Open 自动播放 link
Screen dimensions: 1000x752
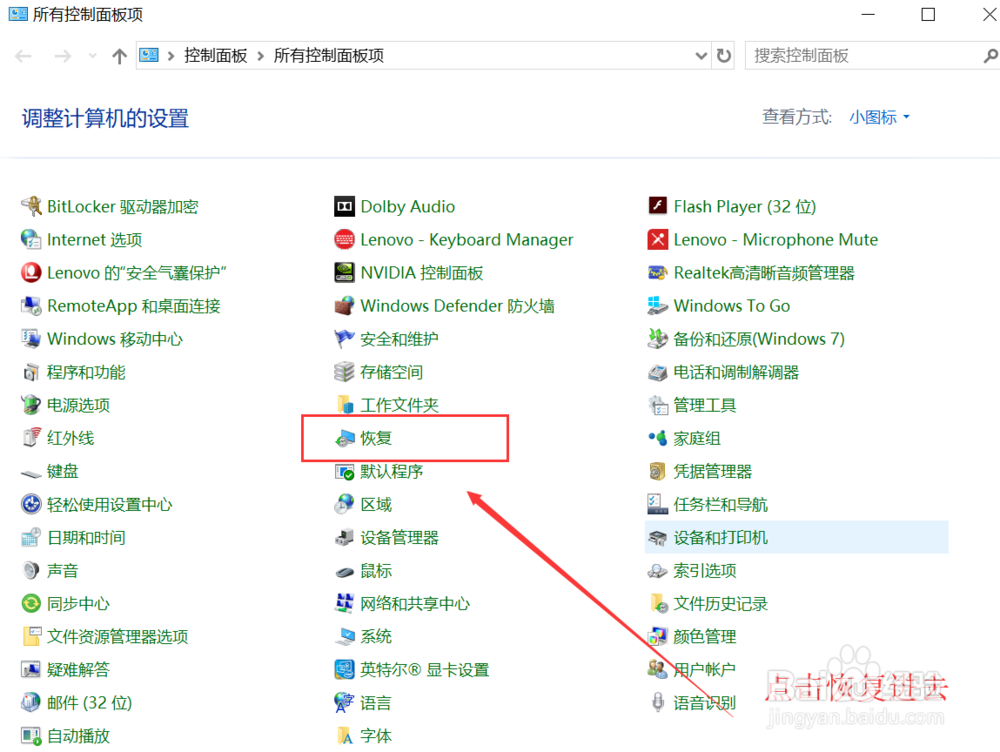78,736
